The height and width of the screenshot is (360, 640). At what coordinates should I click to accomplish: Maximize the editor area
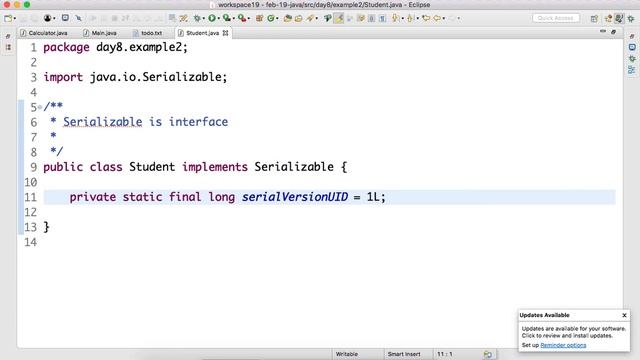coord(613,32)
